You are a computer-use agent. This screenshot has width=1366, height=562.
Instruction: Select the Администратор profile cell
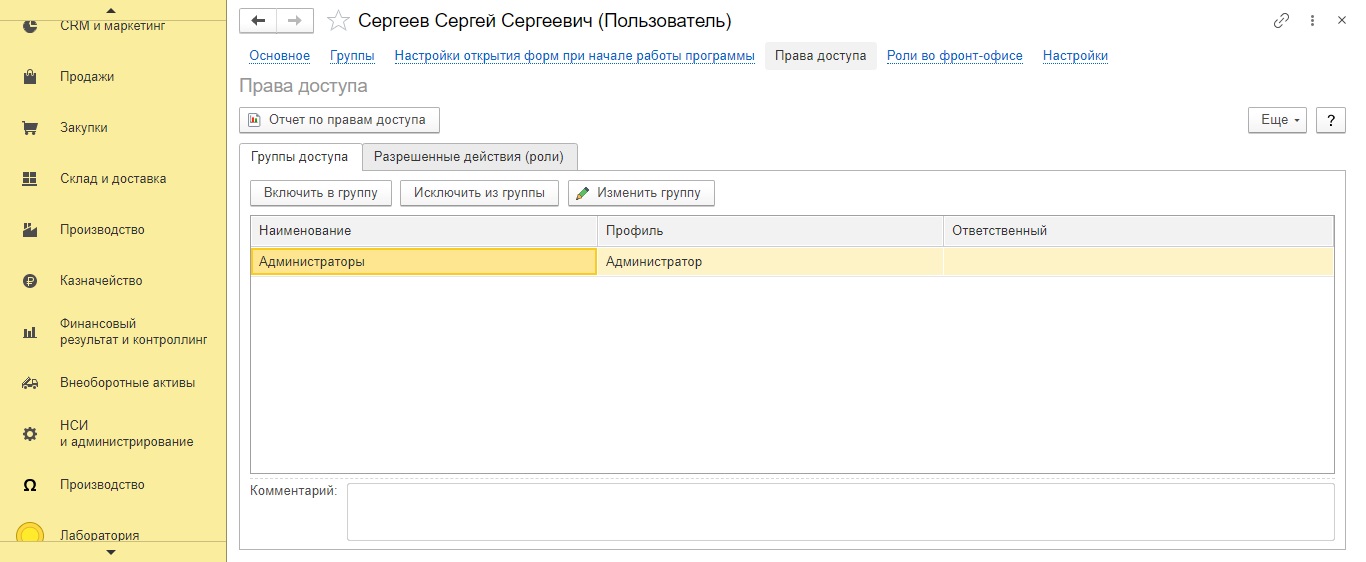pyautogui.click(x=770, y=262)
